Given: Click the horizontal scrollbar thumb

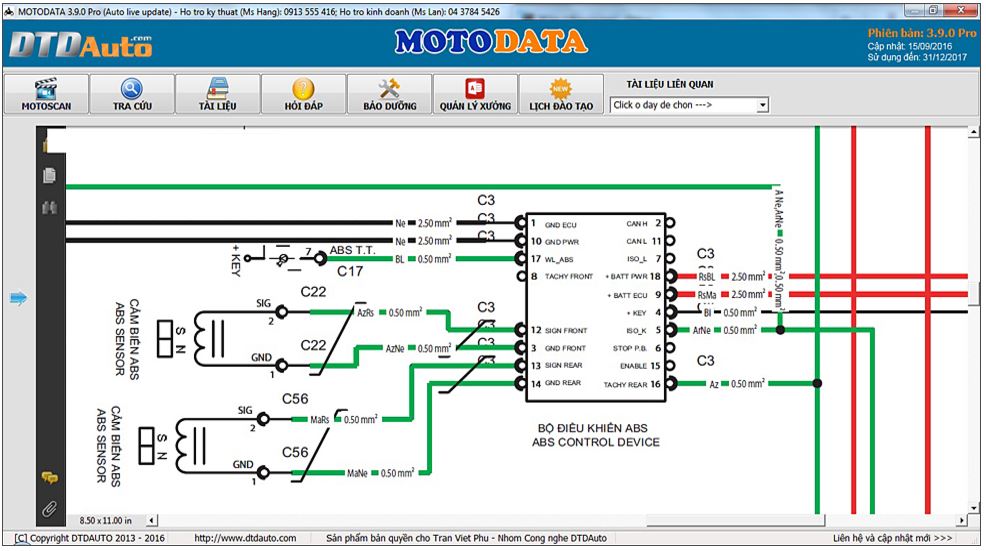Looking at the screenshot, I should (x=736, y=520).
